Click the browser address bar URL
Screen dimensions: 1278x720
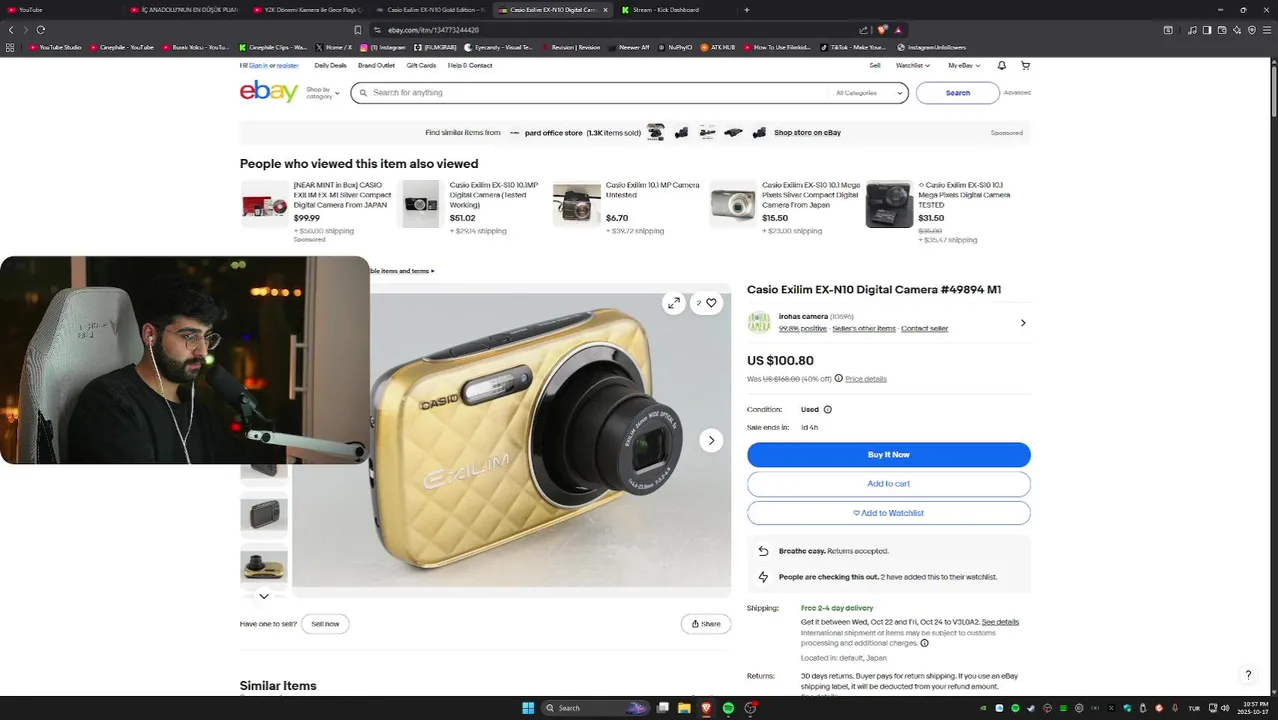coord(433,30)
